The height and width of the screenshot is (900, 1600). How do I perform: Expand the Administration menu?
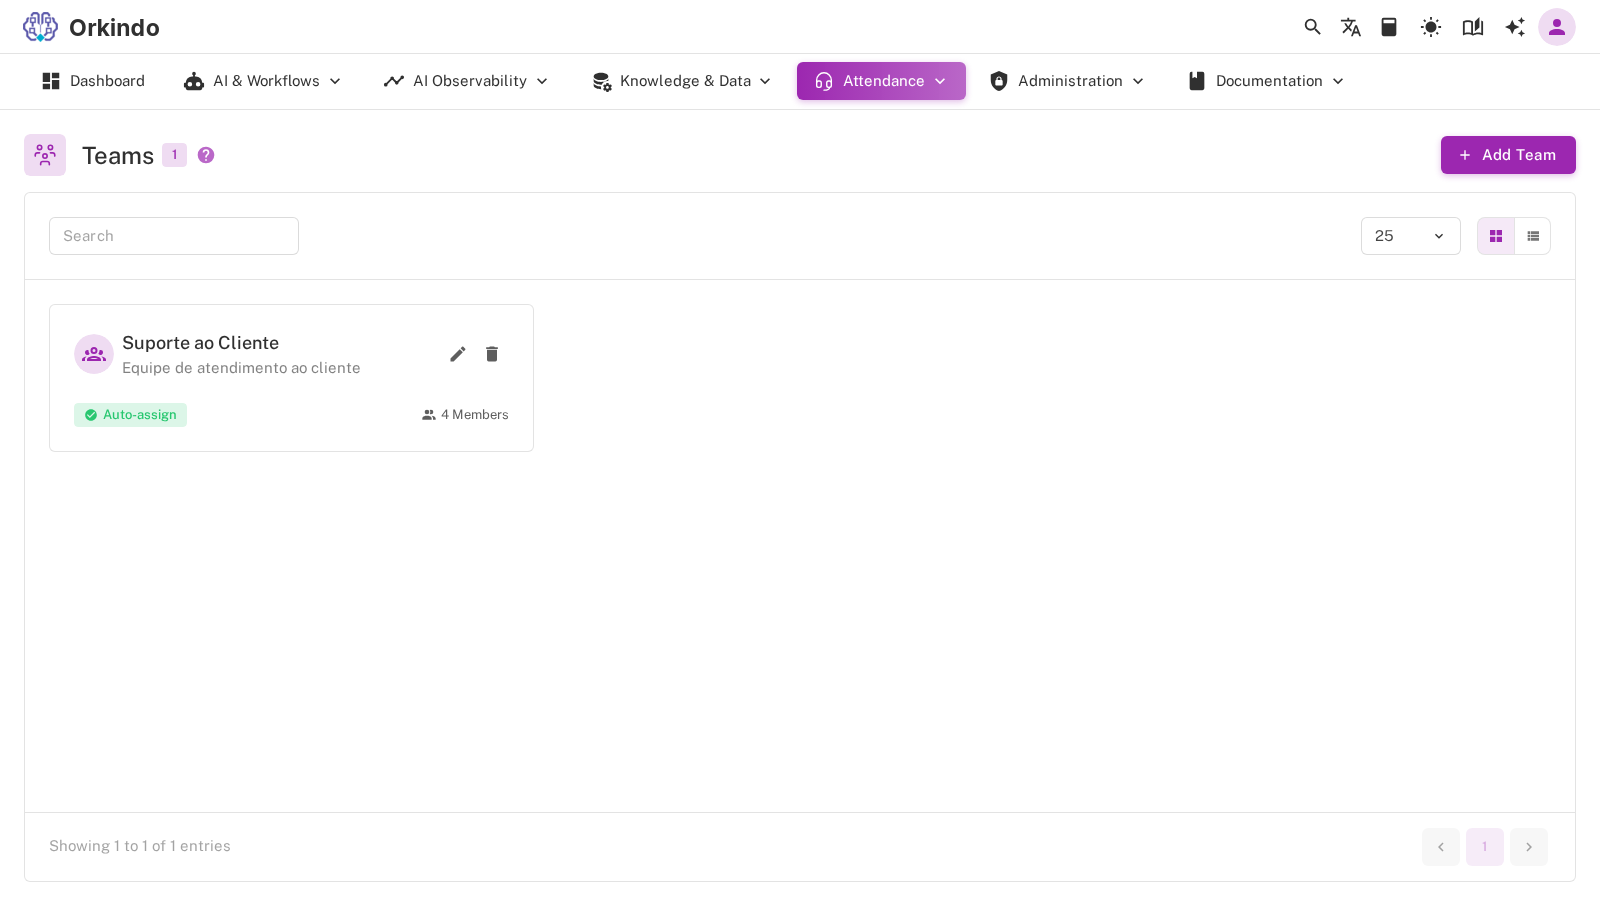[1066, 81]
